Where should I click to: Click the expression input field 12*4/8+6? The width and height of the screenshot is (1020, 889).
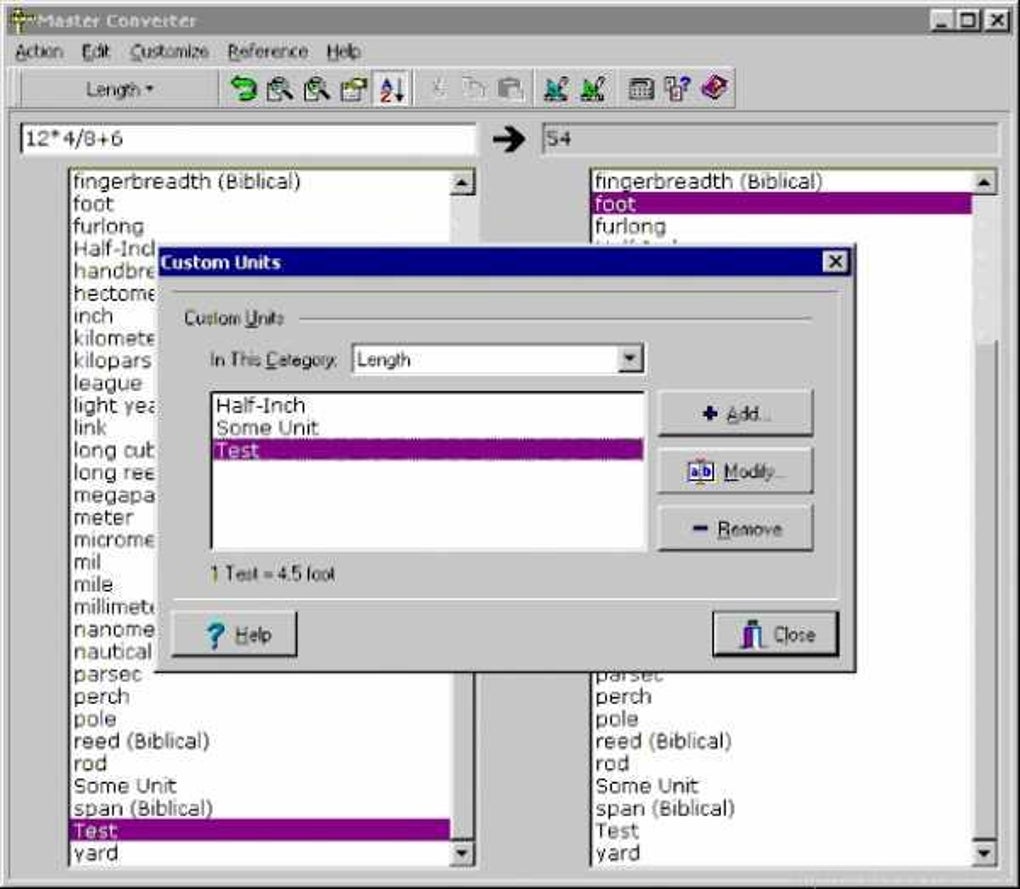(248, 139)
